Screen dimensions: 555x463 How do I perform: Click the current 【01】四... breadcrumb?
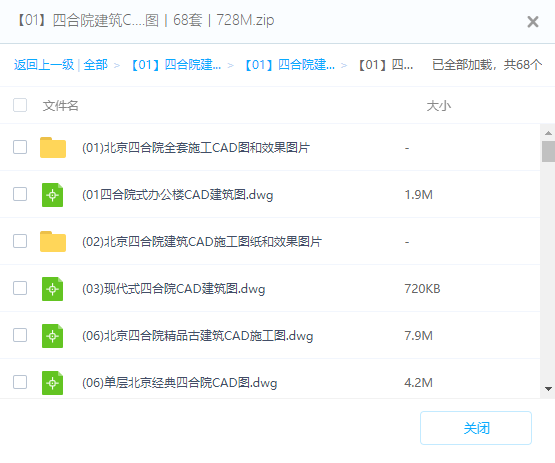click(385, 65)
